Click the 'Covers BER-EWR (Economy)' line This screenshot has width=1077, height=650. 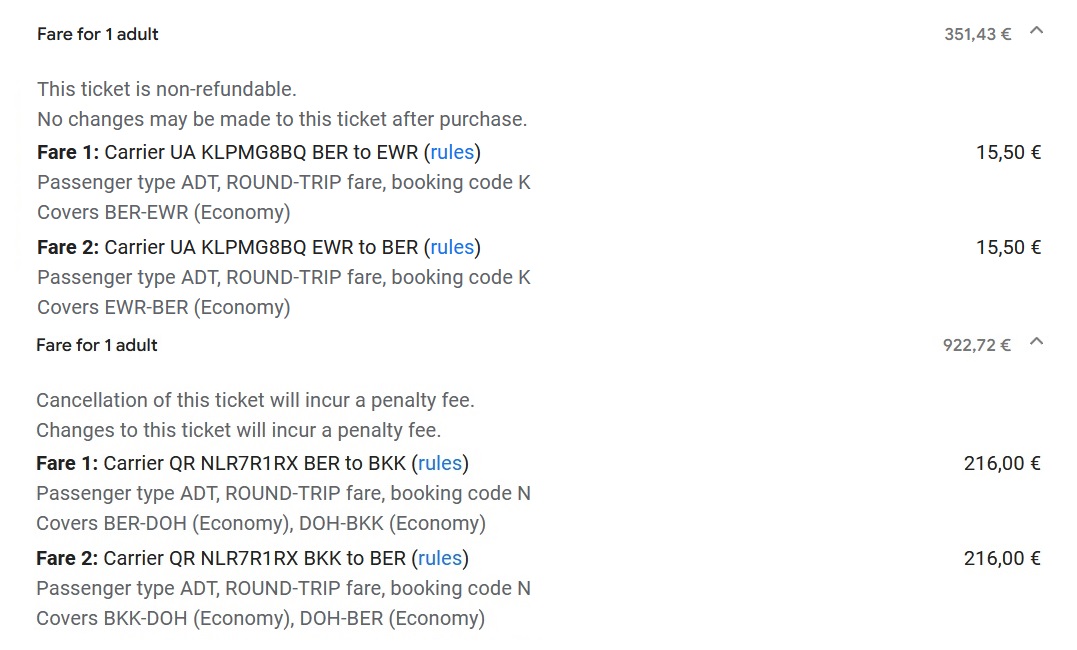coord(163,212)
